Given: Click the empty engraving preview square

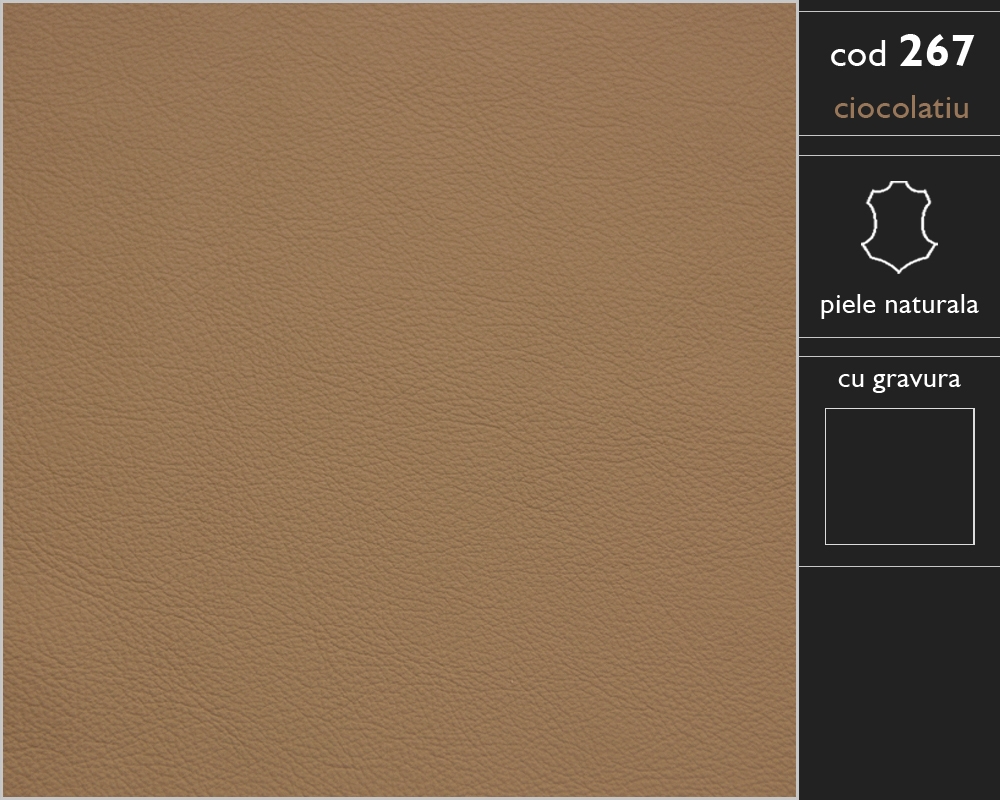Looking at the screenshot, I should 899,476.
